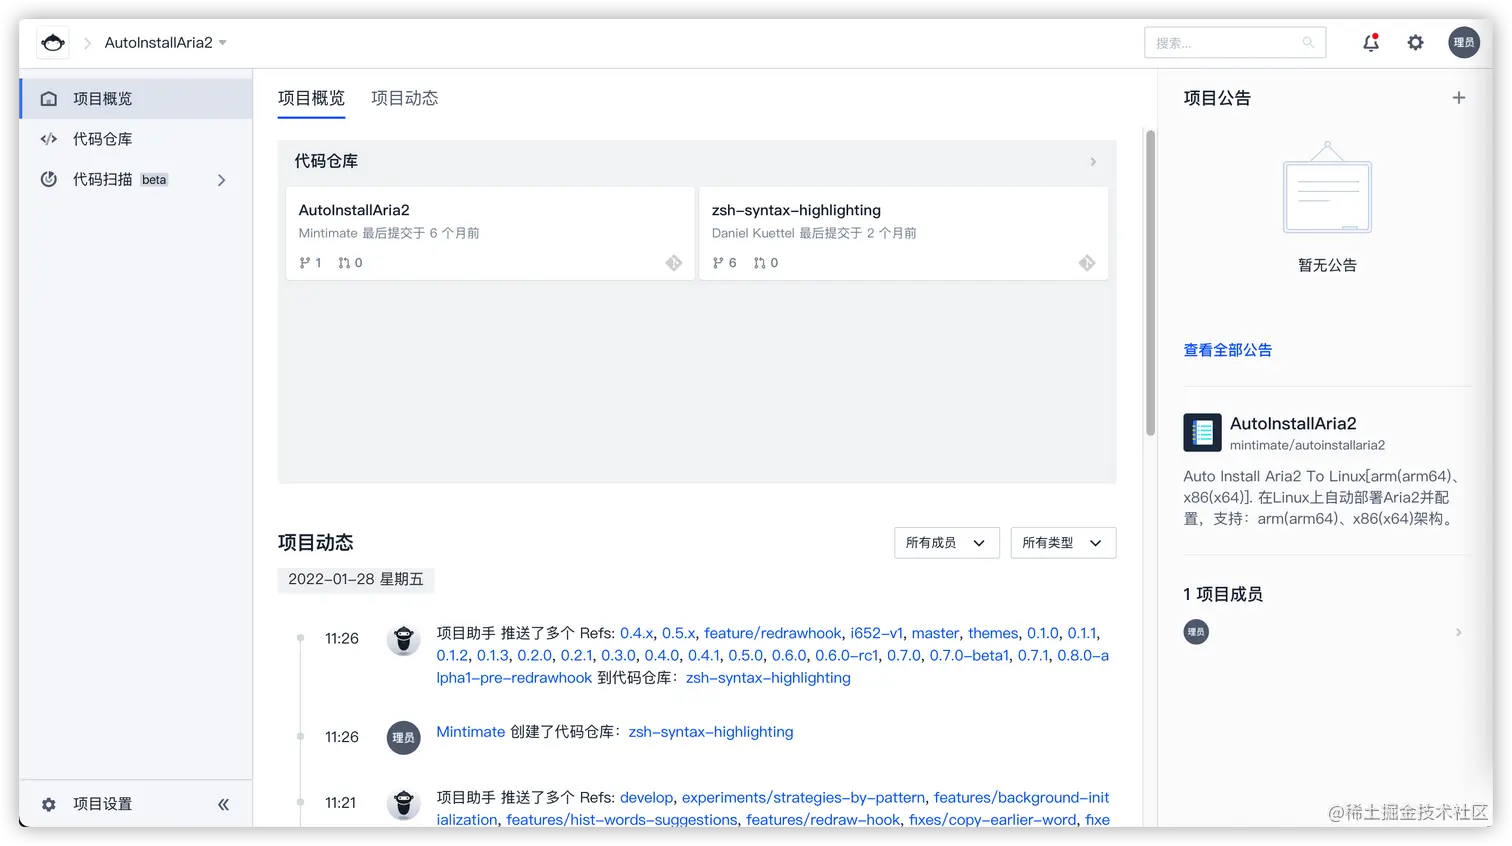Open 代码仓库 via the code icon in sidebar
This screenshot has width=1512, height=846.
click(x=49, y=139)
